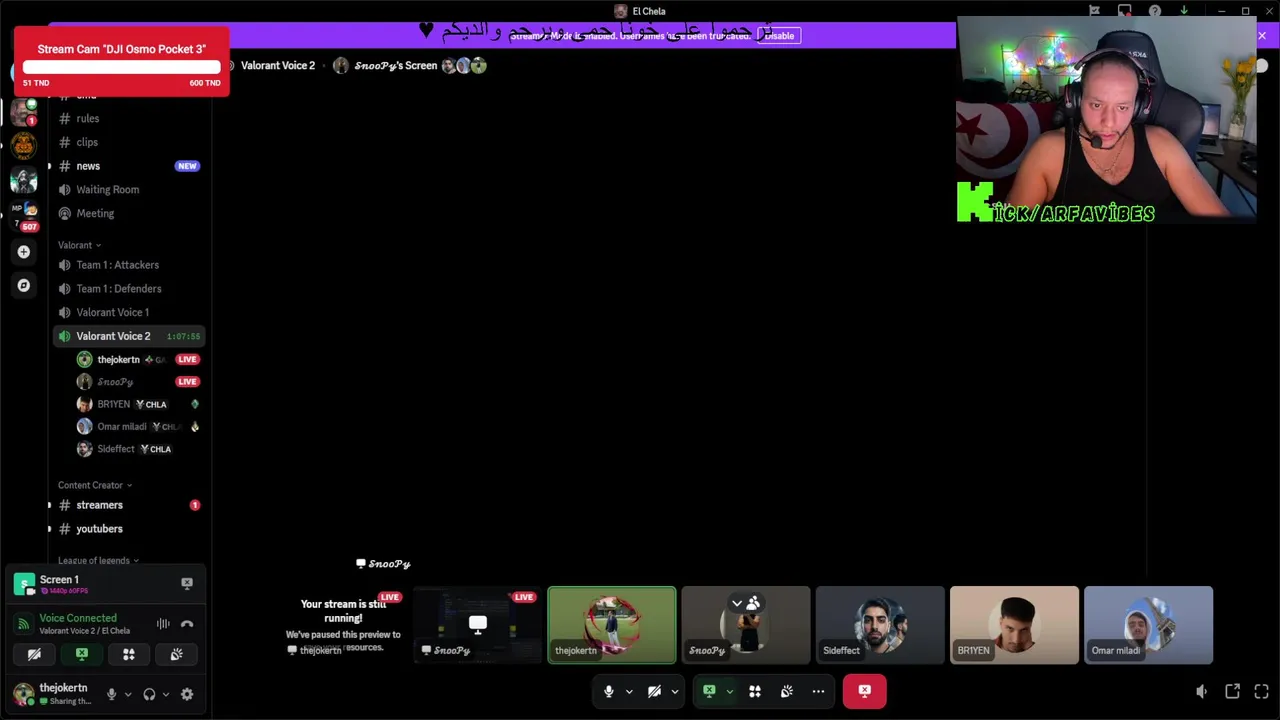Screen dimensions: 1280x720
Task: Click Valorant Voice 2 header title
Action: pyautogui.click(x=278, y=66)
